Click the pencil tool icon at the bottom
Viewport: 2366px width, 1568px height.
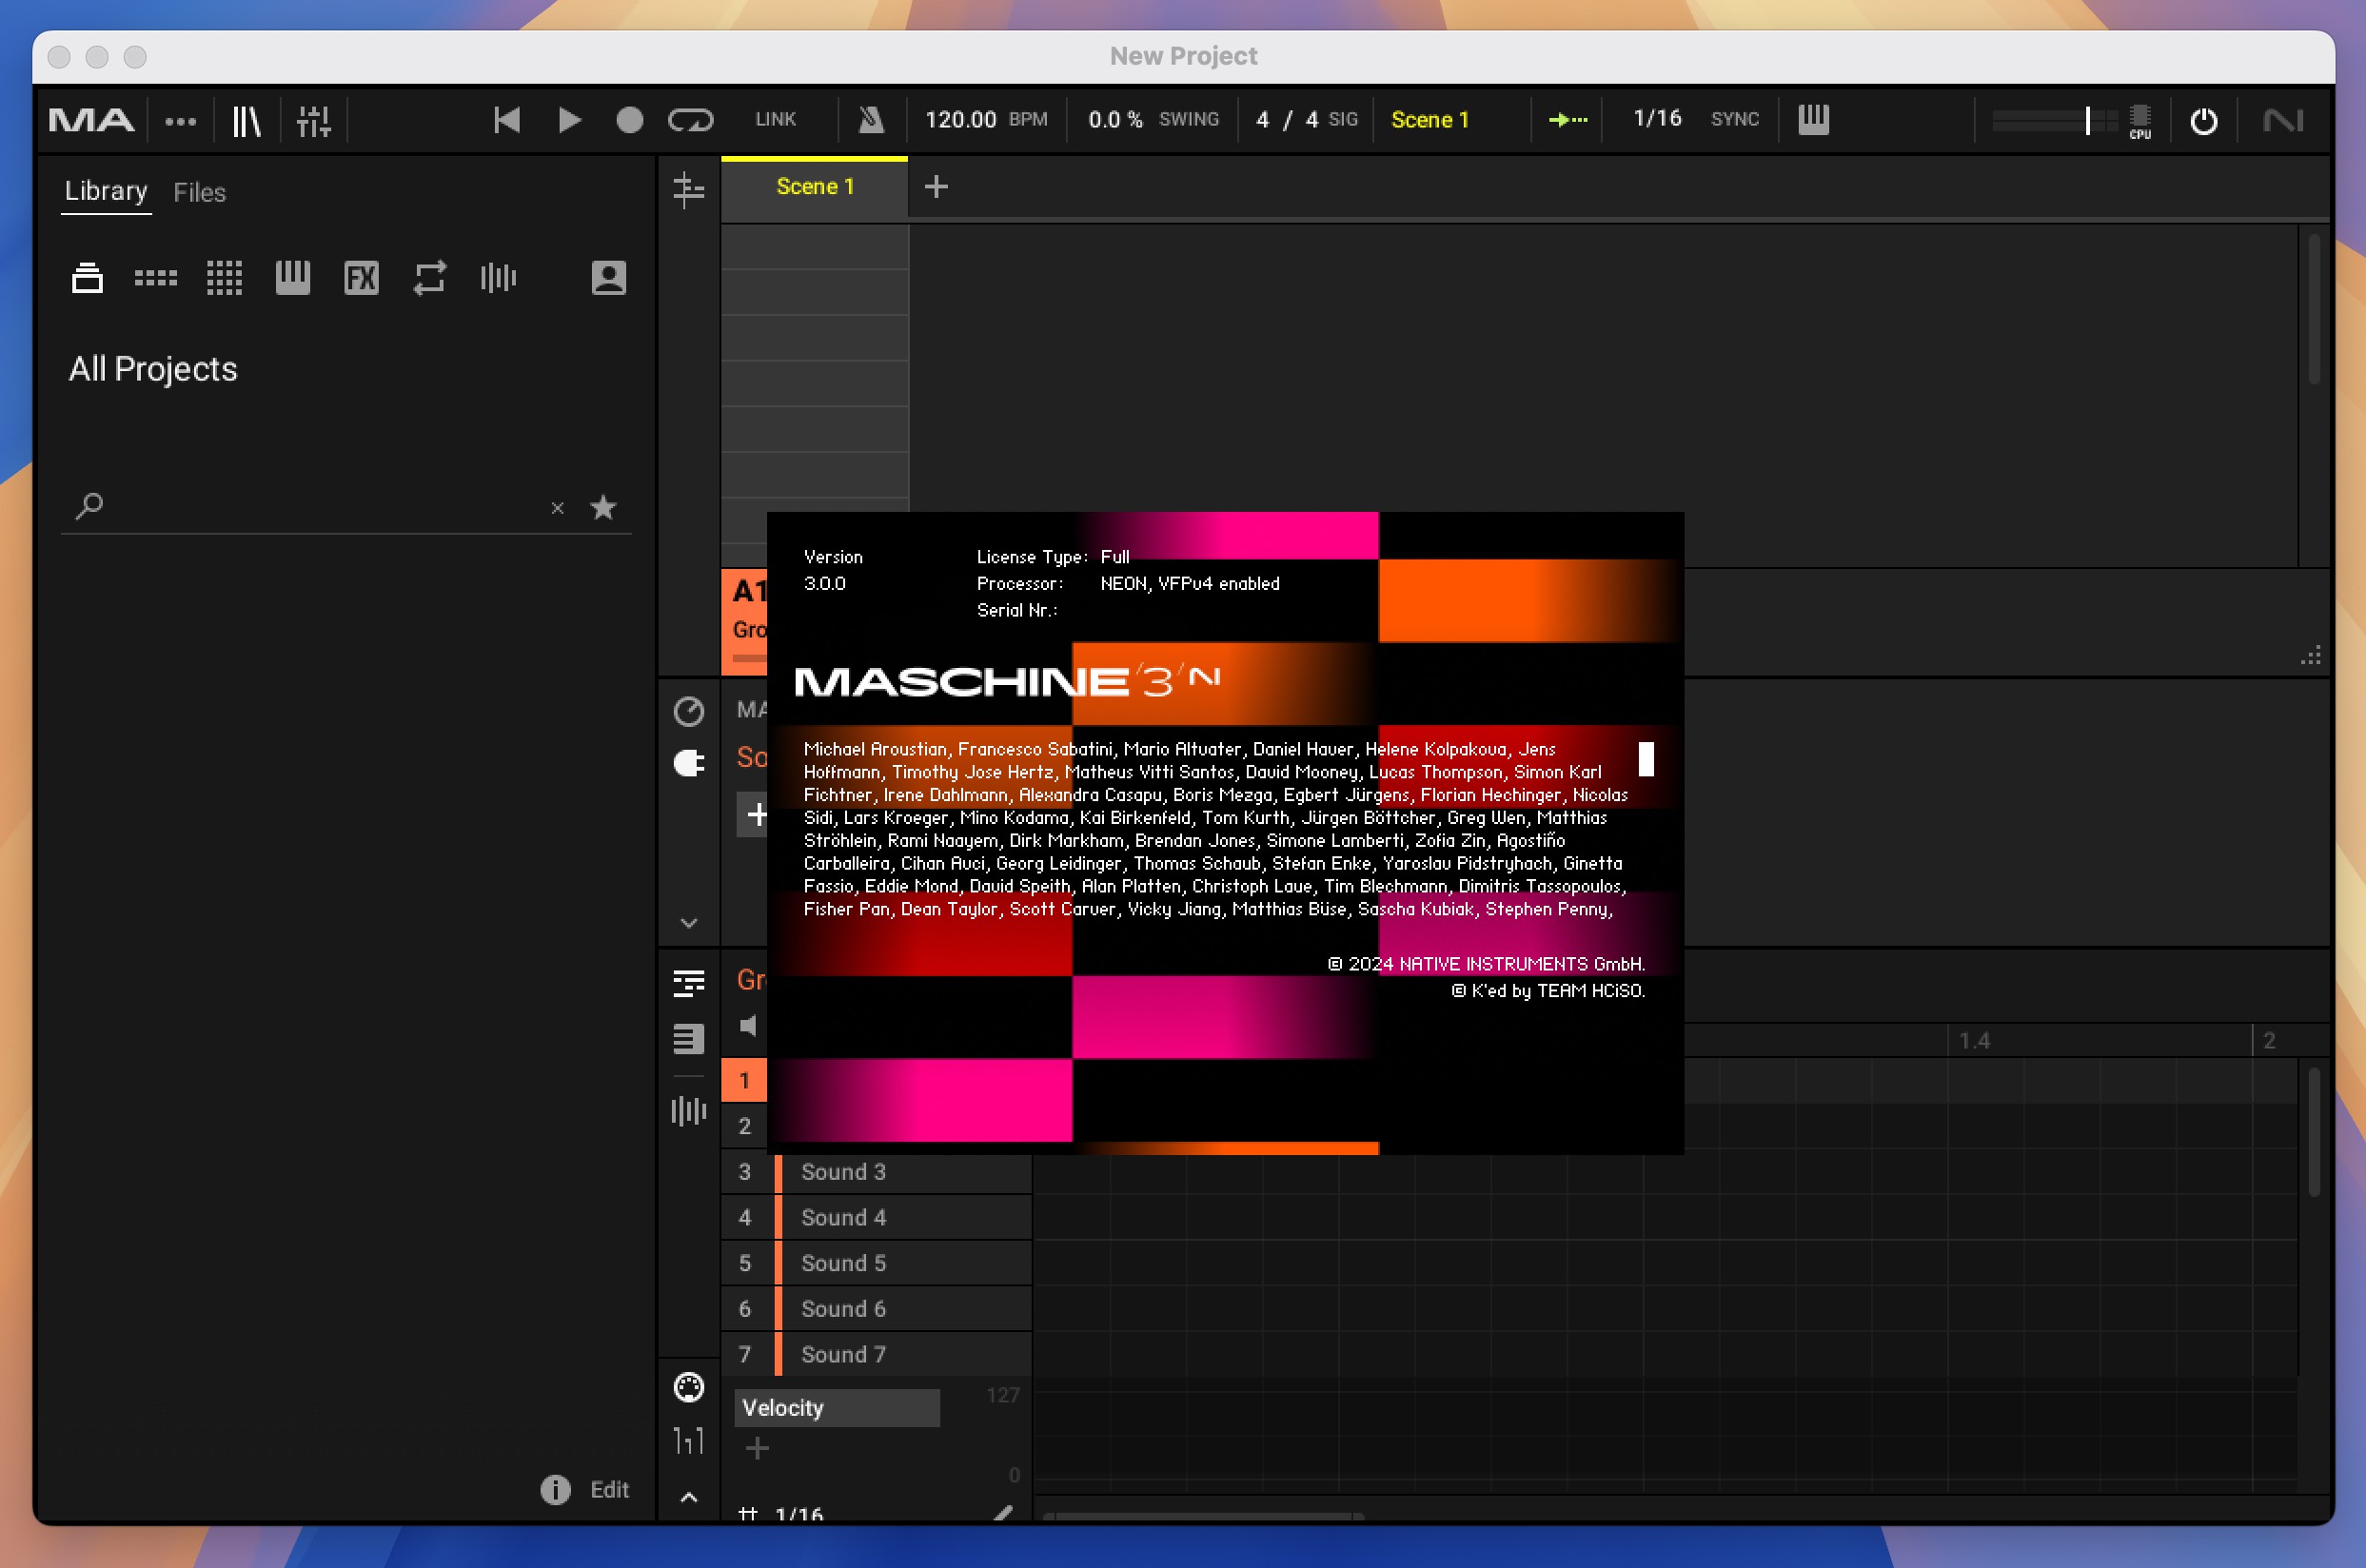point(1003,1512)
